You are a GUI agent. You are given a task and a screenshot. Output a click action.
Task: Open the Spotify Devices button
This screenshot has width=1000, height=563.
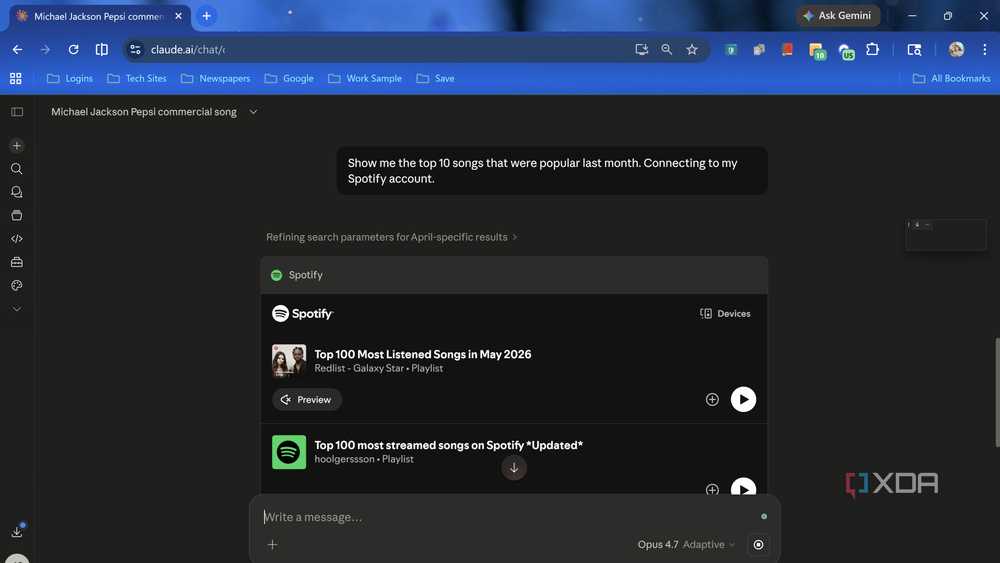pyautogui.click(x=725, y=314)
